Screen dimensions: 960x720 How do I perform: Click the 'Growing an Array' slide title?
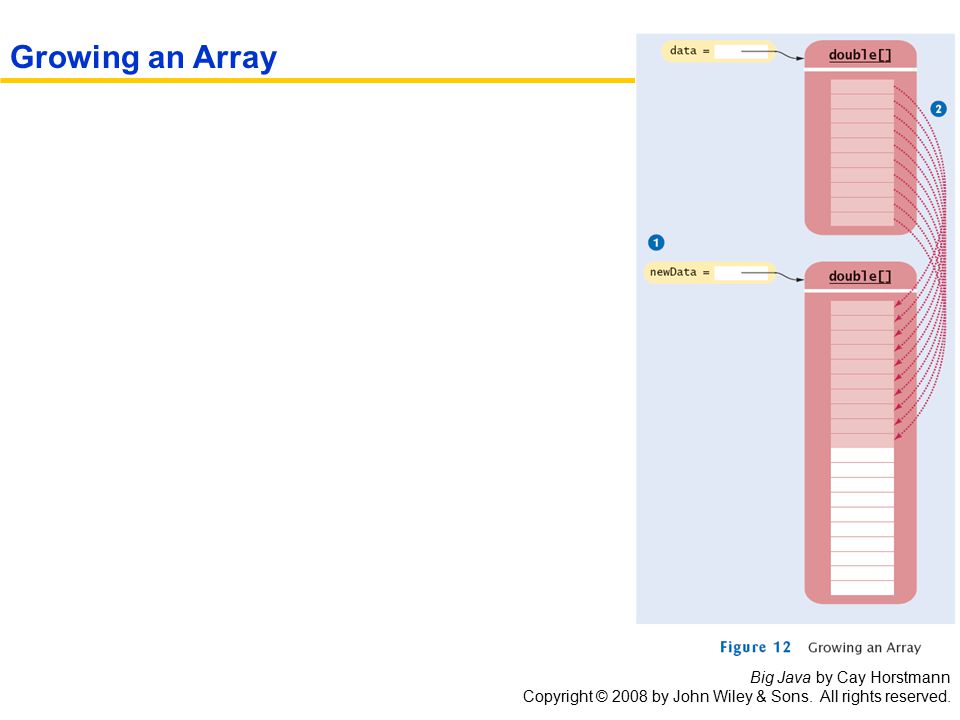click(144, 58)
